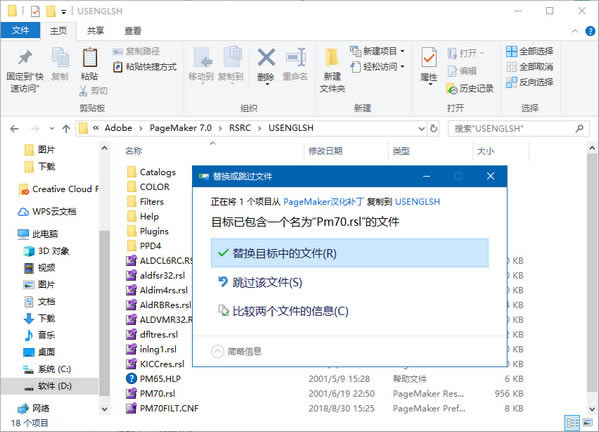The height and width of the screenshot is (432, 599).
Task: Click the New folder icon
Action: pos(332,58)
